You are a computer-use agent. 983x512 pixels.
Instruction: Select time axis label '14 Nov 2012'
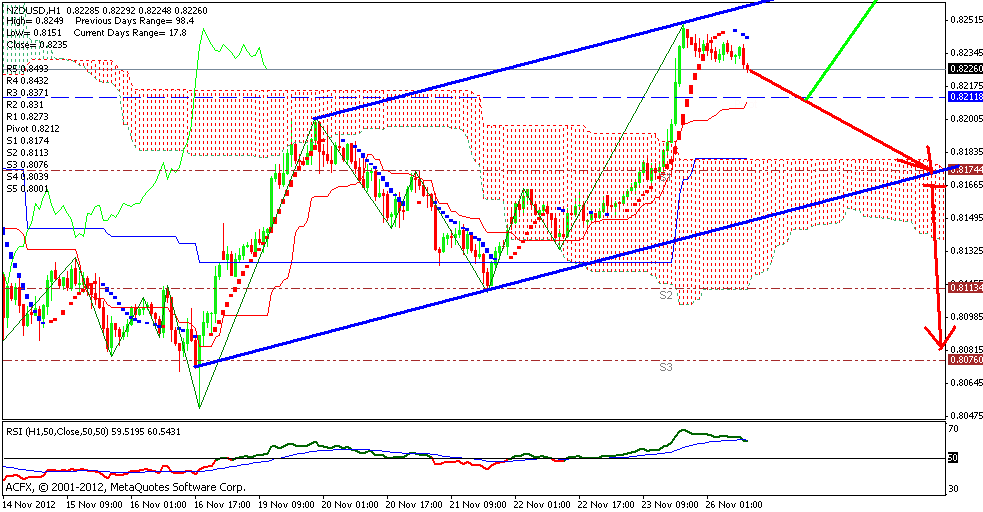28,504
